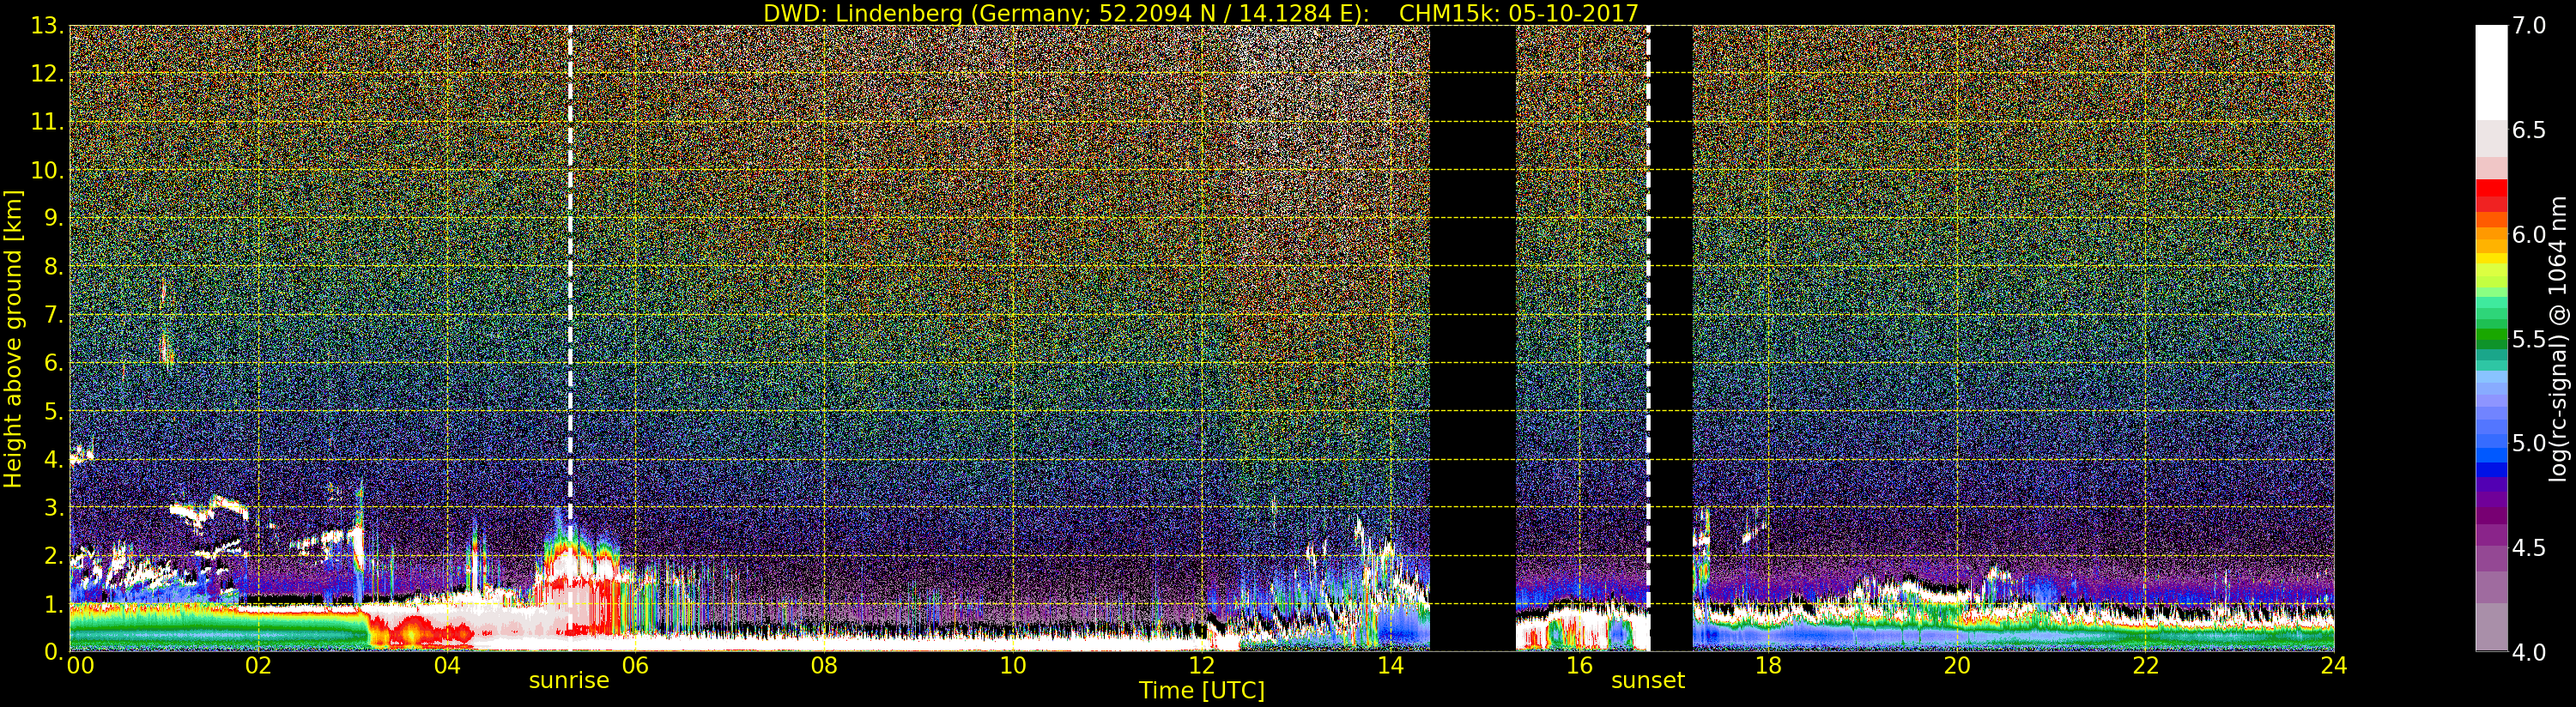2576x707 pixels.
Task: Click the 13. tick on the height axis
Action: tap(47, 27)
